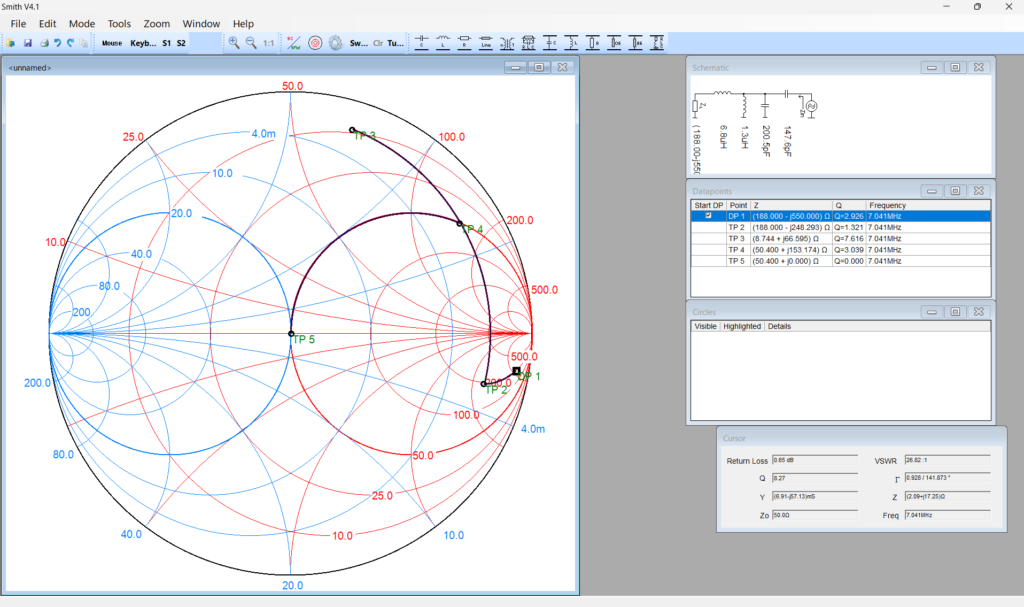Click the zoom in magnifier icon
The width and height of the screenshot is (1024, 607).
coord(233,43)
